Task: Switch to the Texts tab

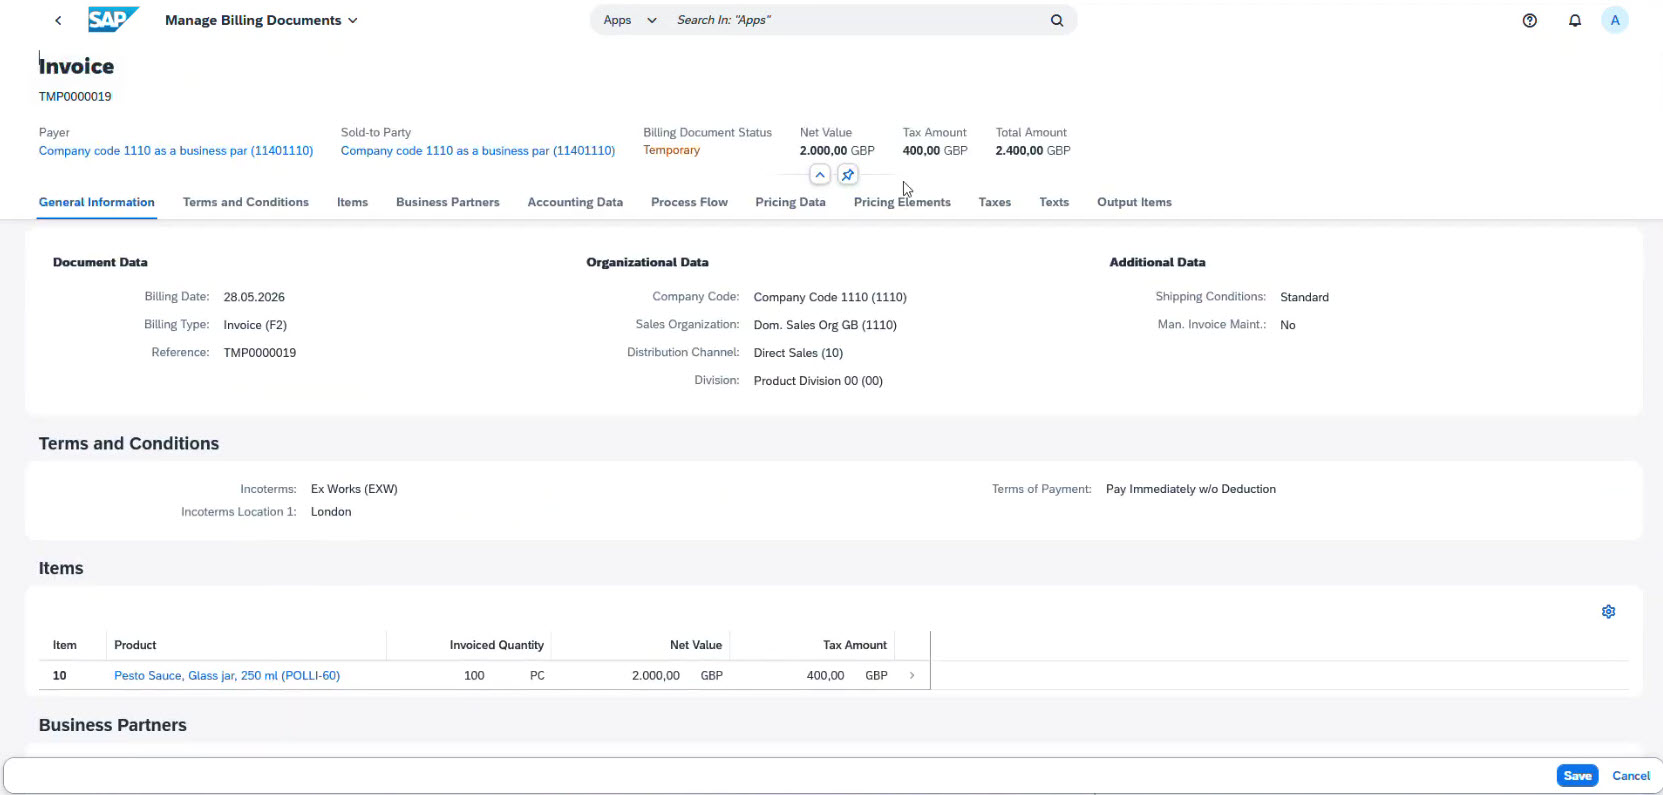Action: pos(1054,202)
